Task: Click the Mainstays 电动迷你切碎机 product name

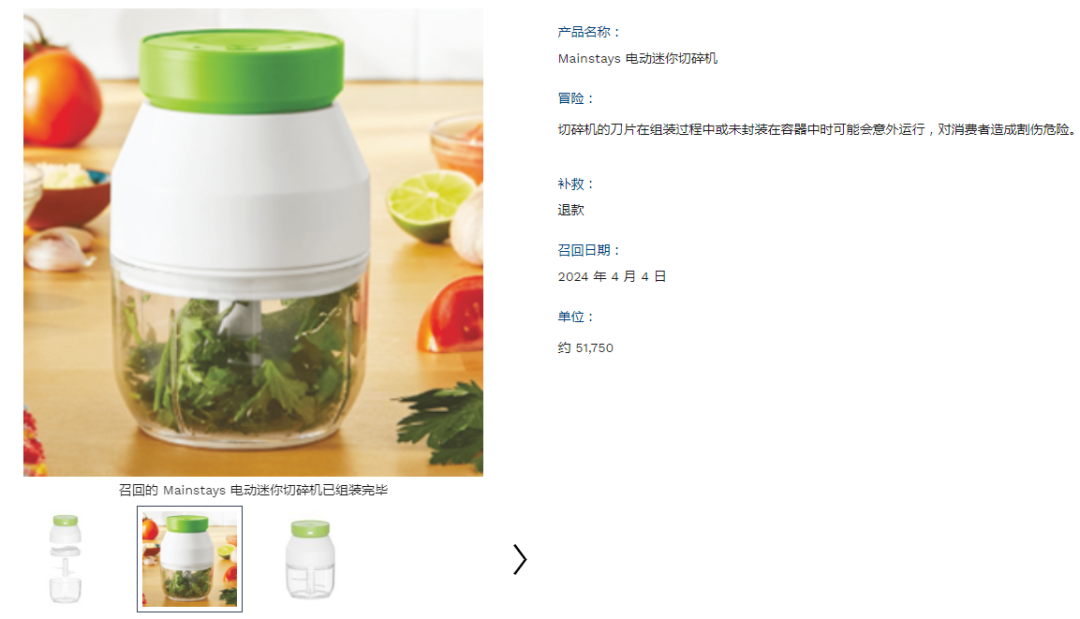Action: click(638, 59)
